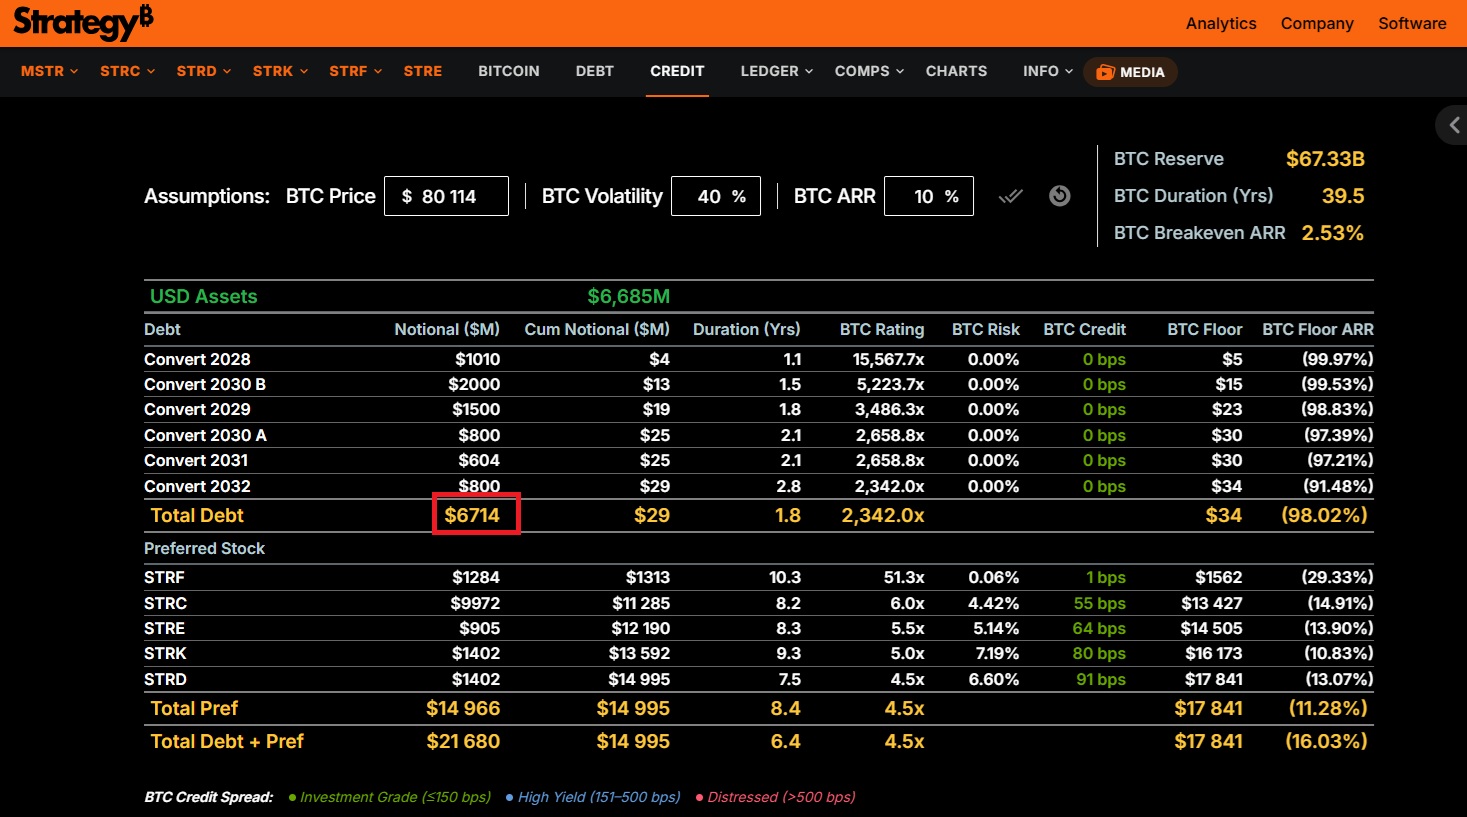Click the Preferred Stock section heading

(204, 548)
